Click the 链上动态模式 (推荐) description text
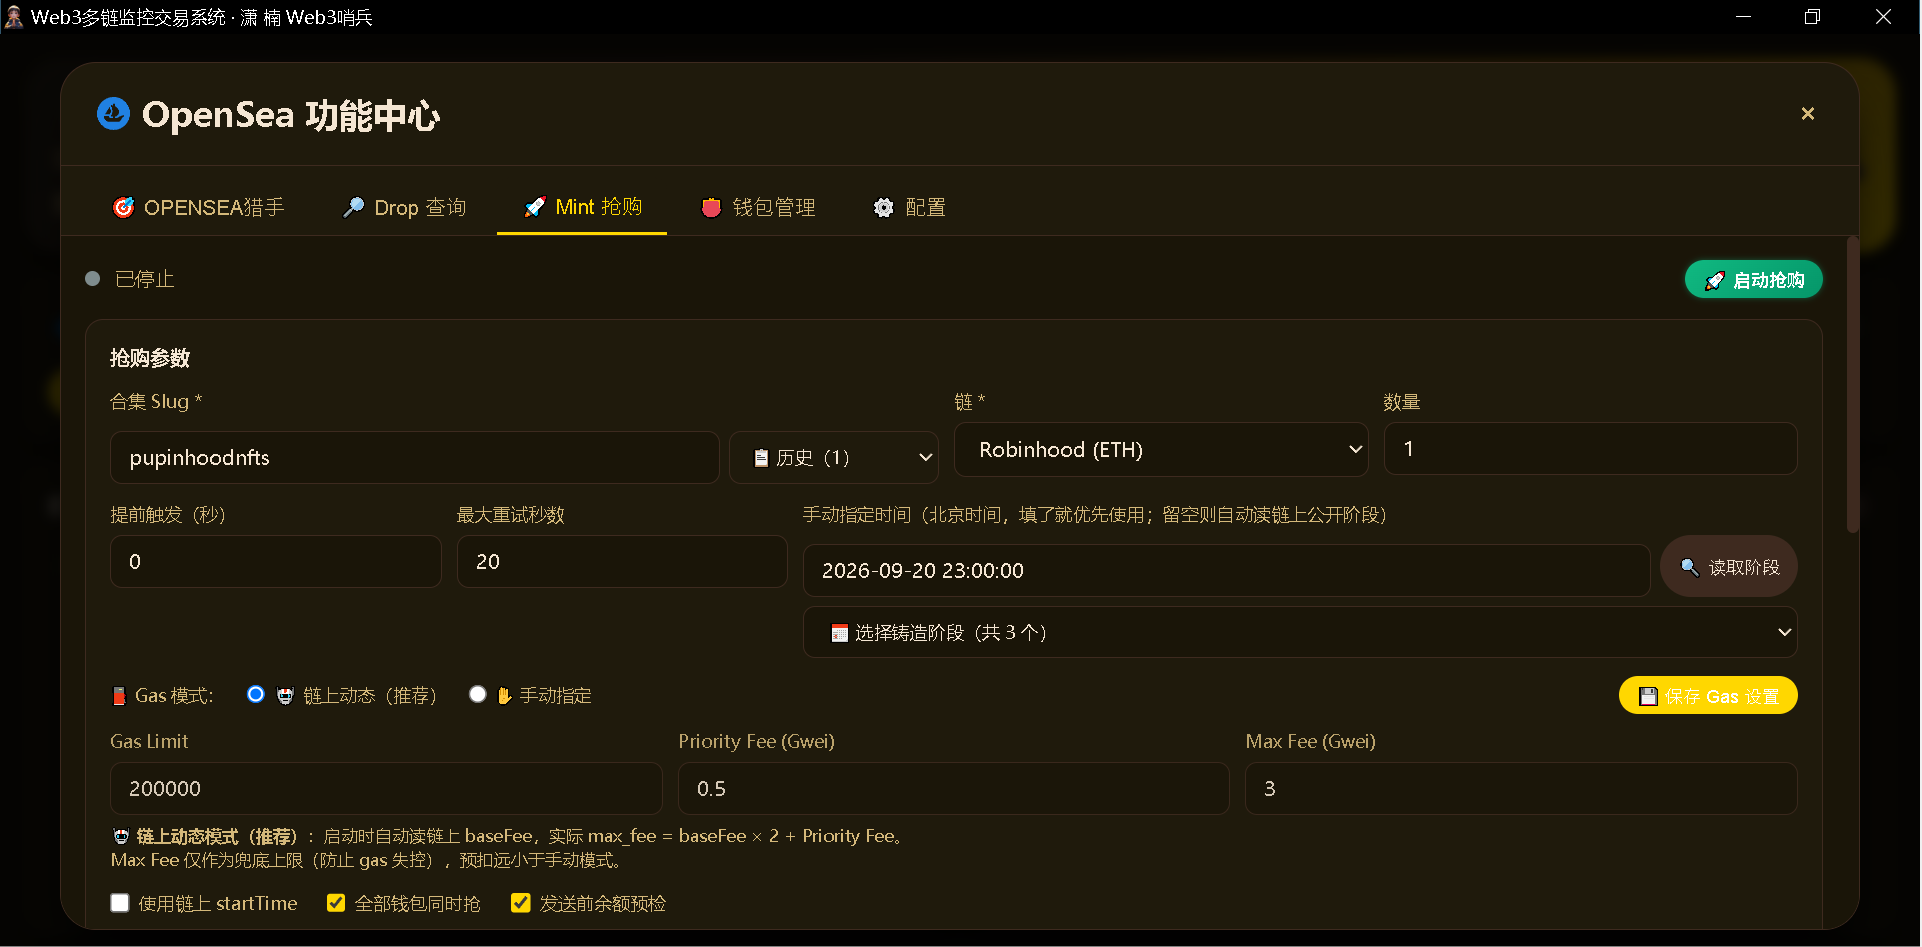Viewport: 1922px width, 947px height. pos(508,848)
